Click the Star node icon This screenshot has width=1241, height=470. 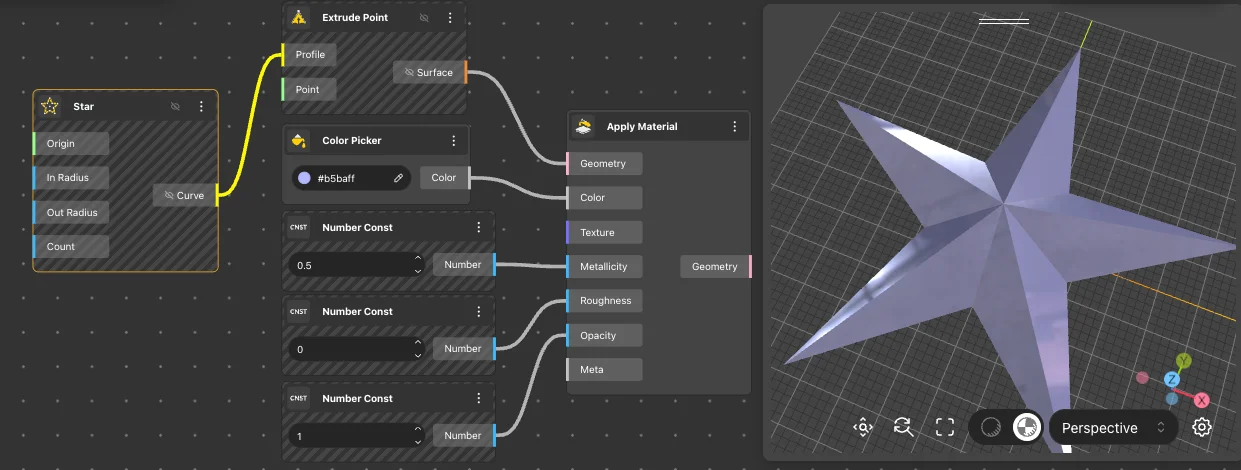[x=49, y=106]
